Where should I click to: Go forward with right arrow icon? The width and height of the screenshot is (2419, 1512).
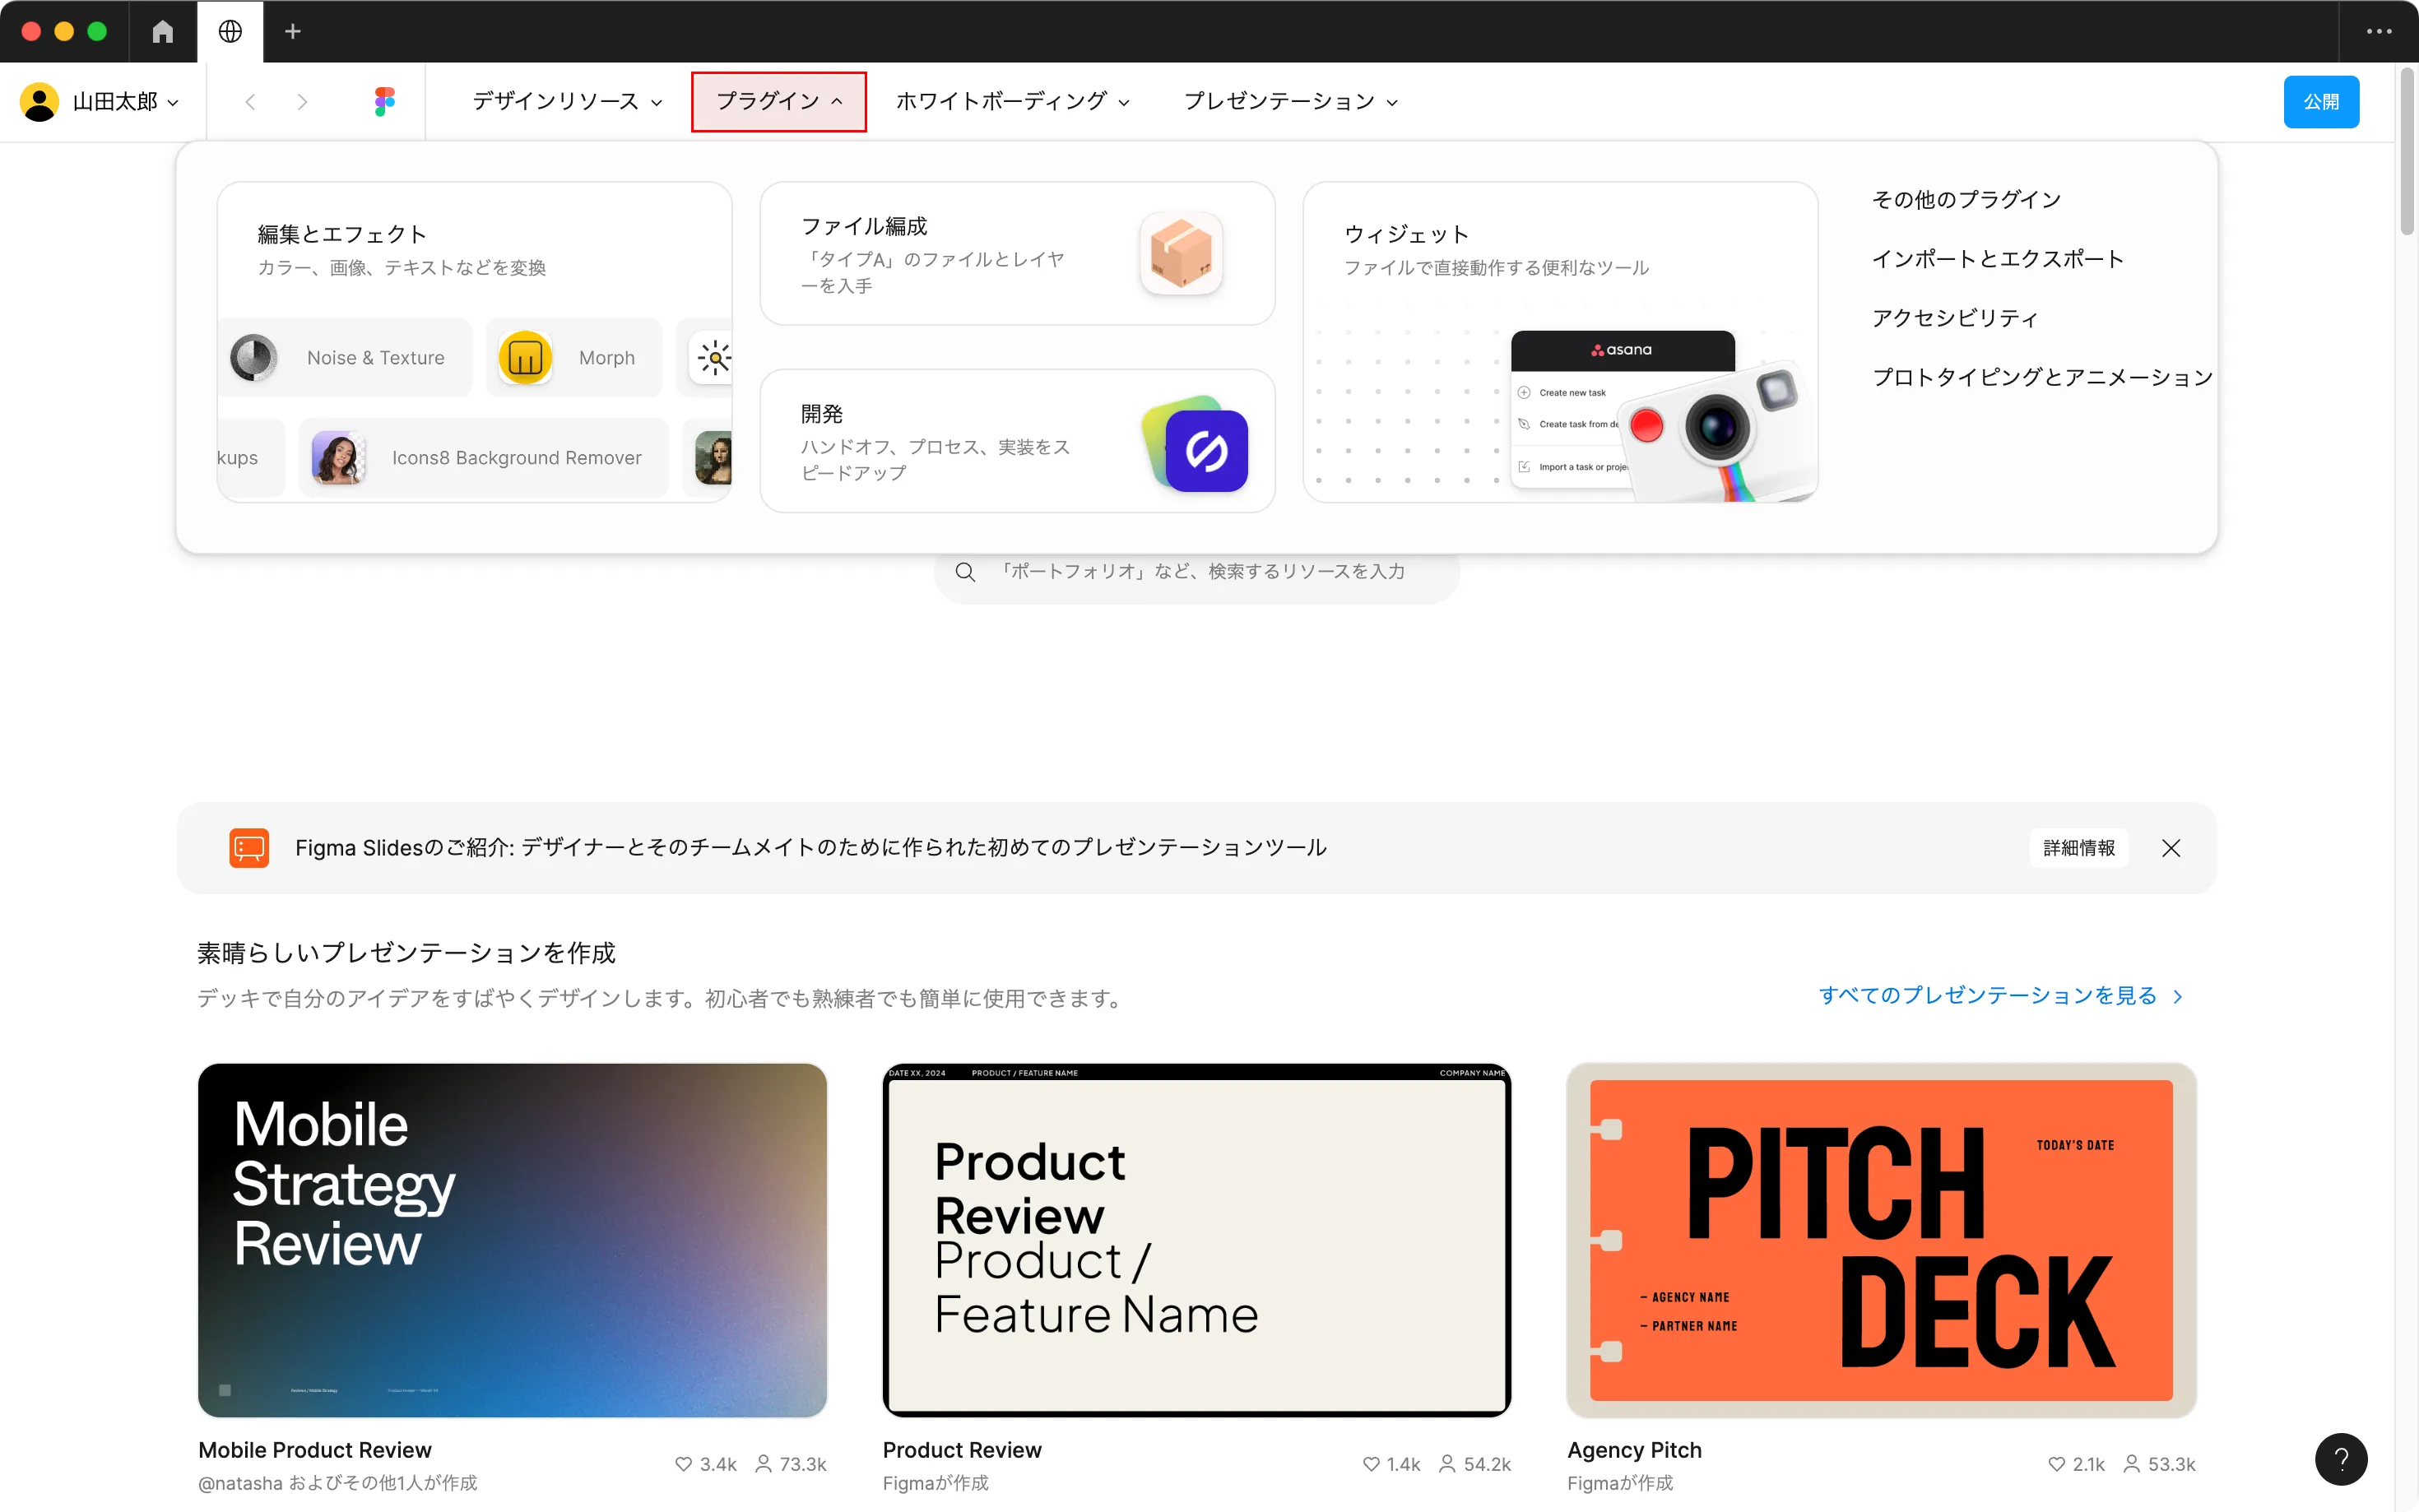[302, 101]
